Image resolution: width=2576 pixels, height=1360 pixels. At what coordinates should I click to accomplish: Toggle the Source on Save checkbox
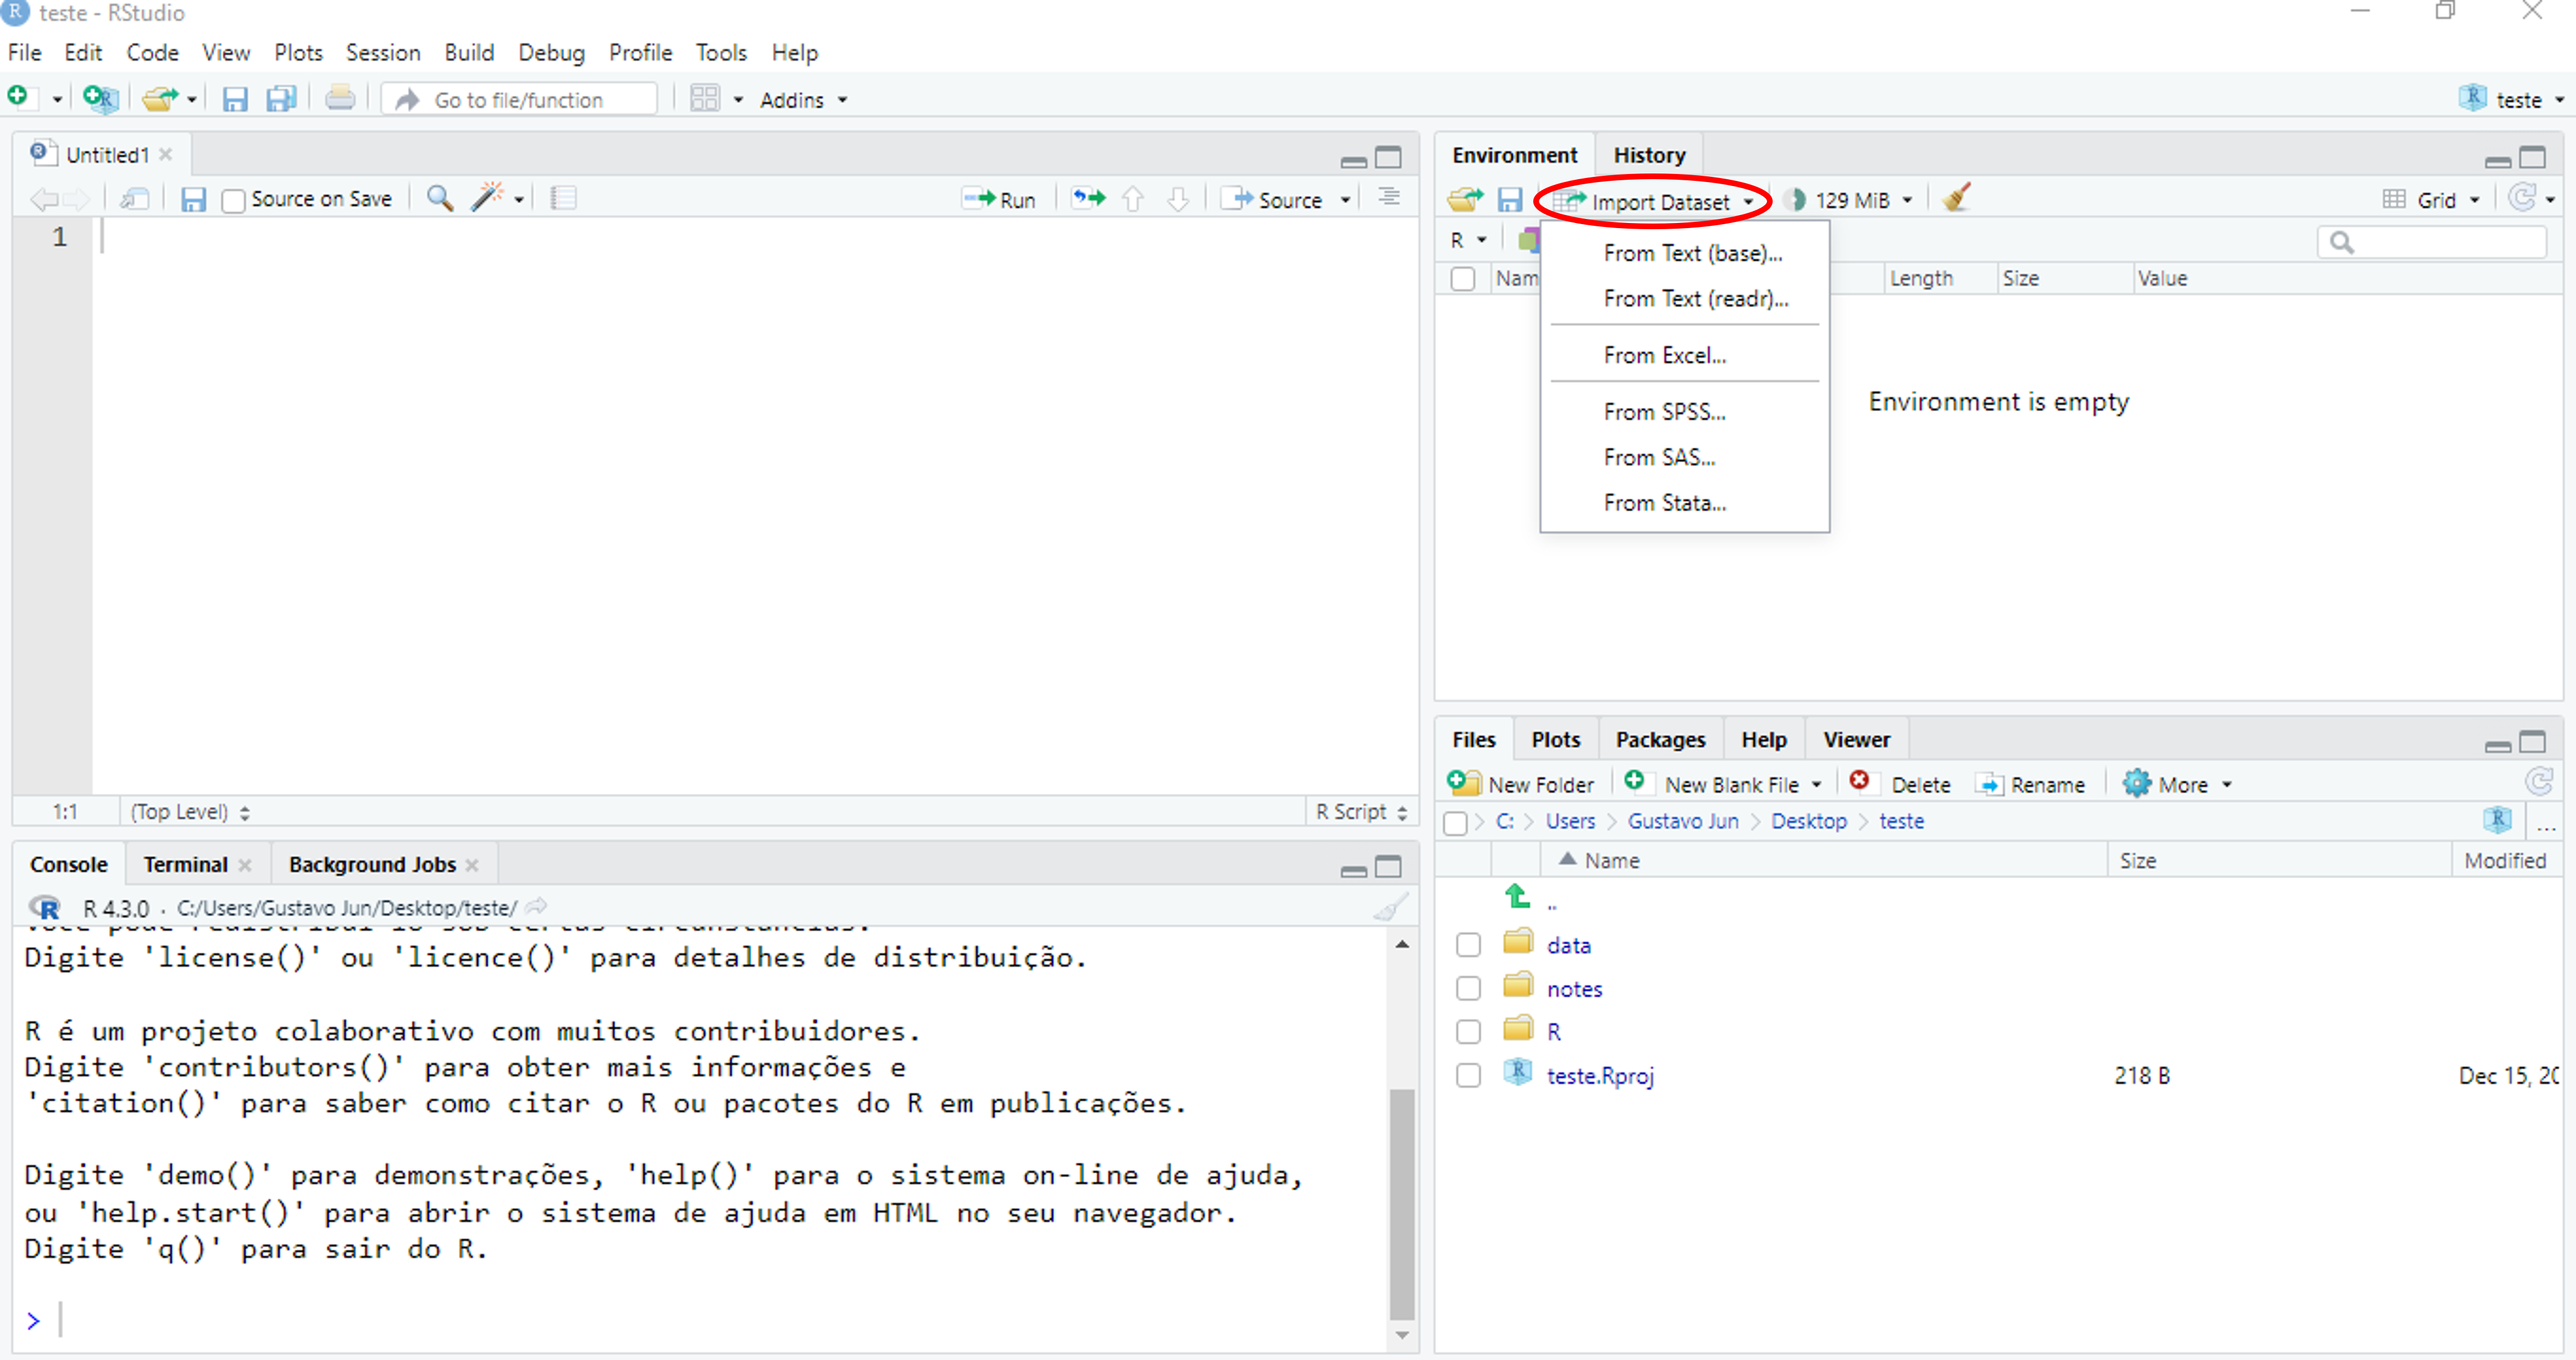click(234, 201)
